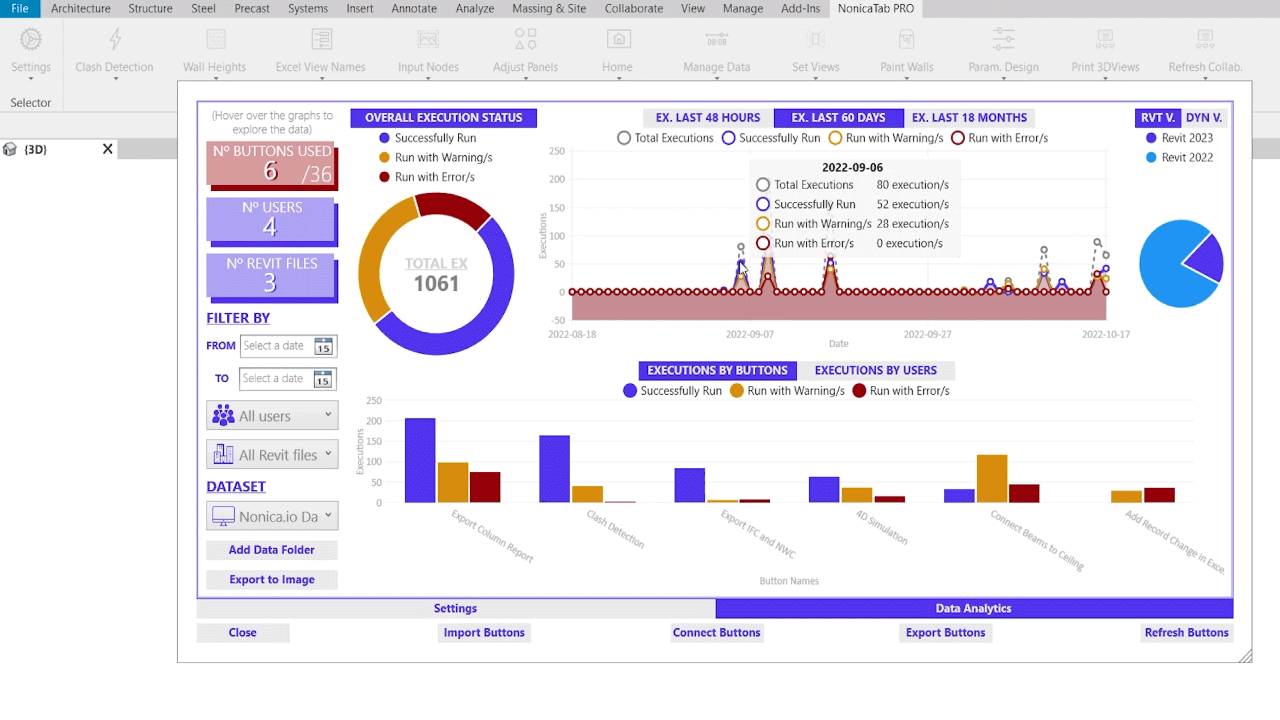Toggle Run with Error/s in overall status legend

tap(428, 177)
